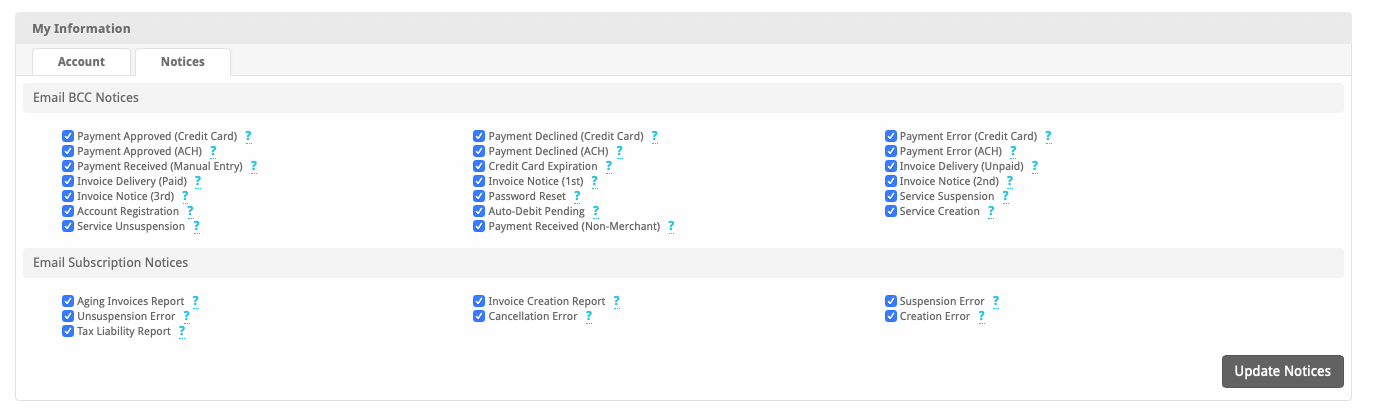Uncheck Payment Received (Manual Entry) notice
This screenshot has height=417, width=1374.
[x=68, y=166]
